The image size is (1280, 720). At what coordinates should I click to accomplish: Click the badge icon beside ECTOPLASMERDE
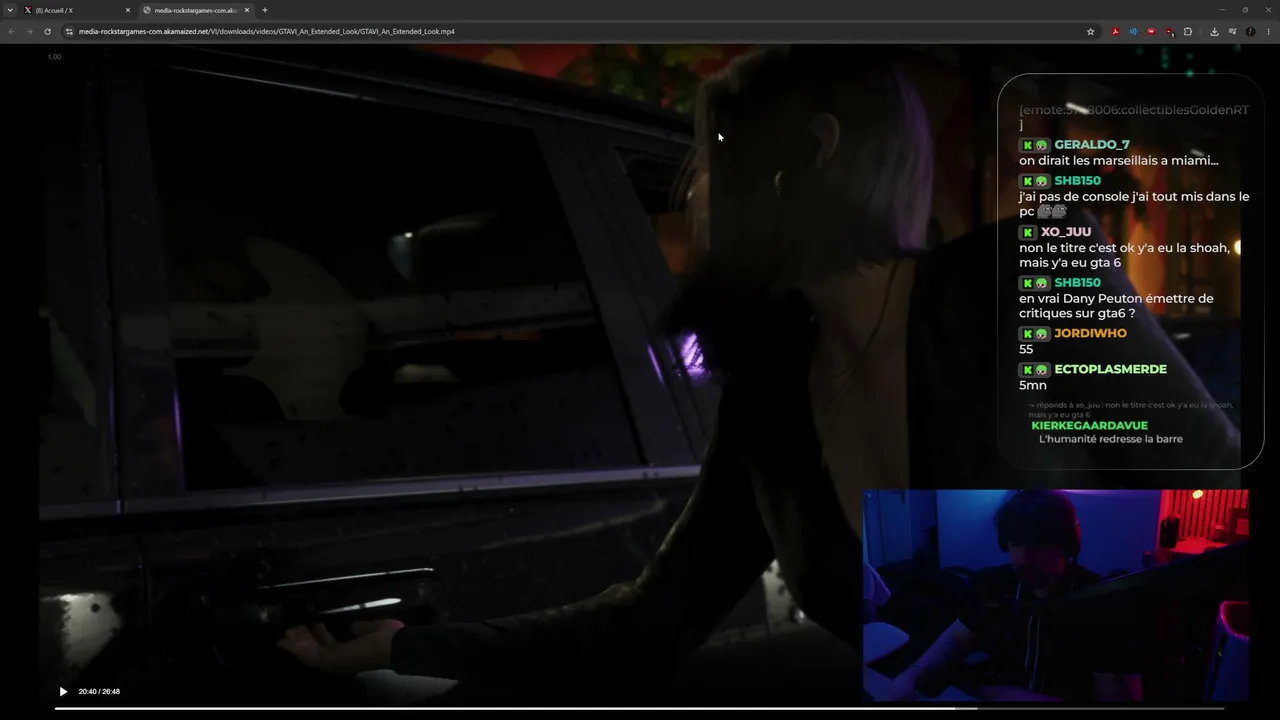tap(1034, 369)
